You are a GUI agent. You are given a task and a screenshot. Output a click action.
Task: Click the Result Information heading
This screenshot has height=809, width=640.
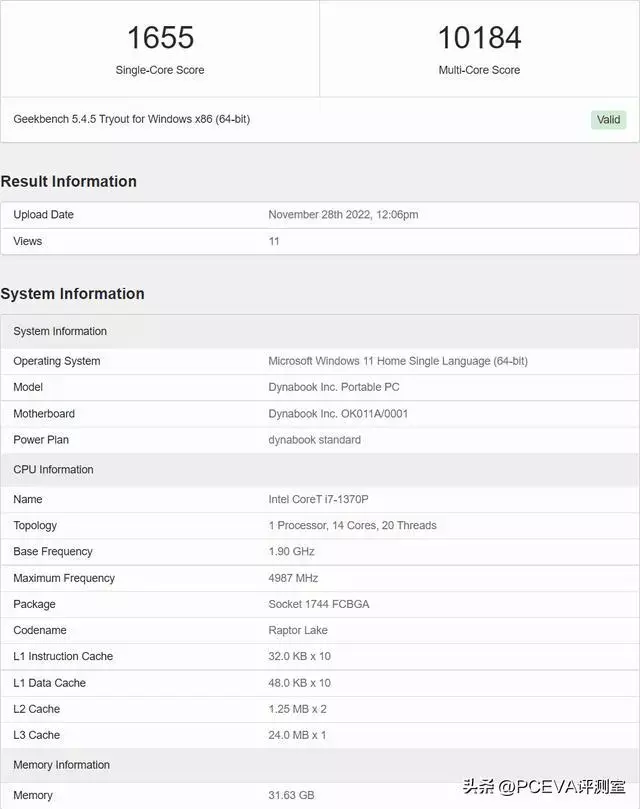click(x=69, y=182)
